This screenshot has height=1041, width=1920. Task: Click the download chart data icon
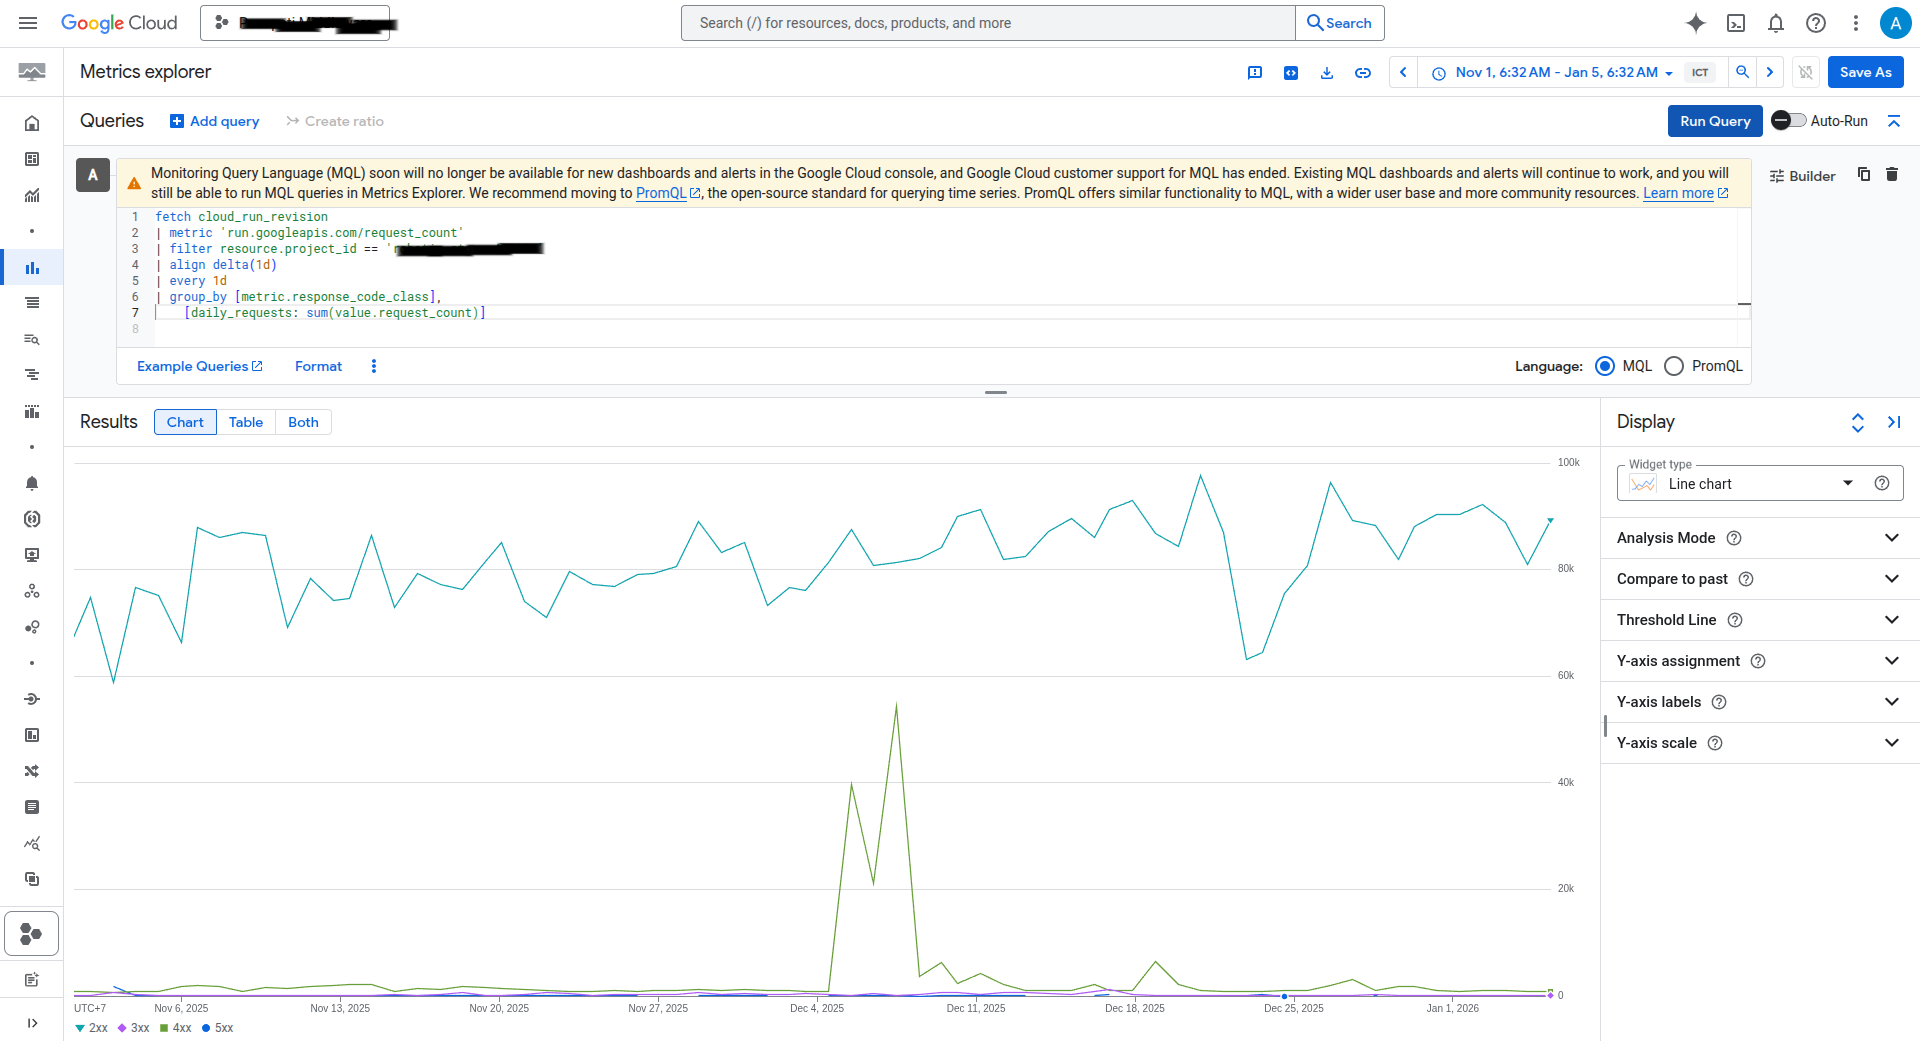[1327, 73]
